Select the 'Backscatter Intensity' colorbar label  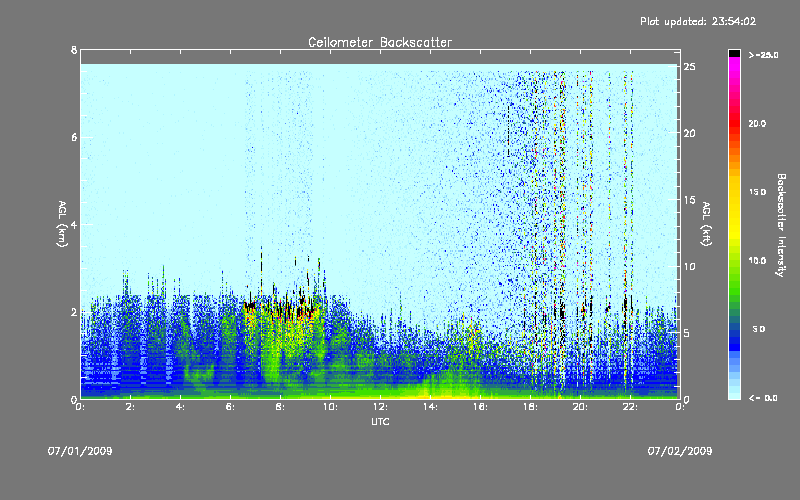pyautogui.click(x=781, y=225)
